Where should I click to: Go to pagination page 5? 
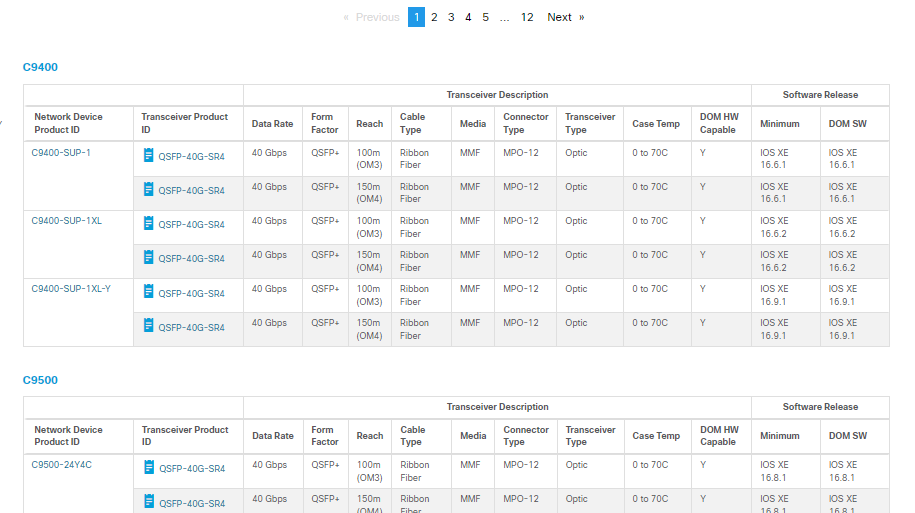click(x=485, y=18)
